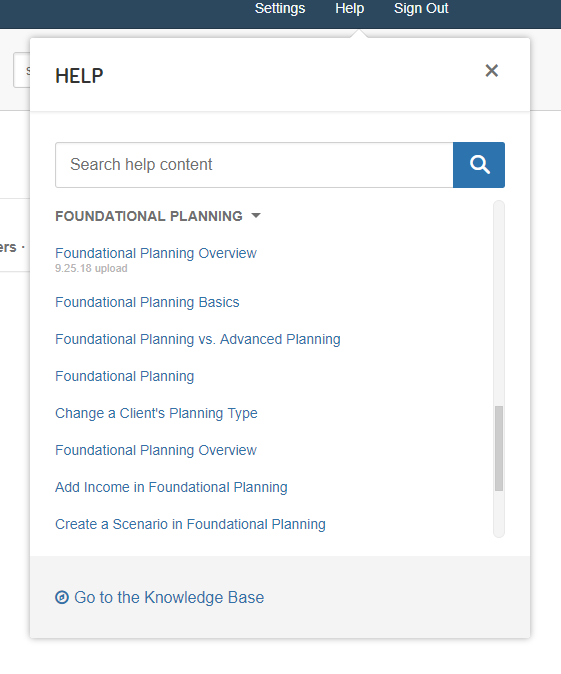
Task: Click the help list scrollbar thumb
Action: (x=499, y=448)
